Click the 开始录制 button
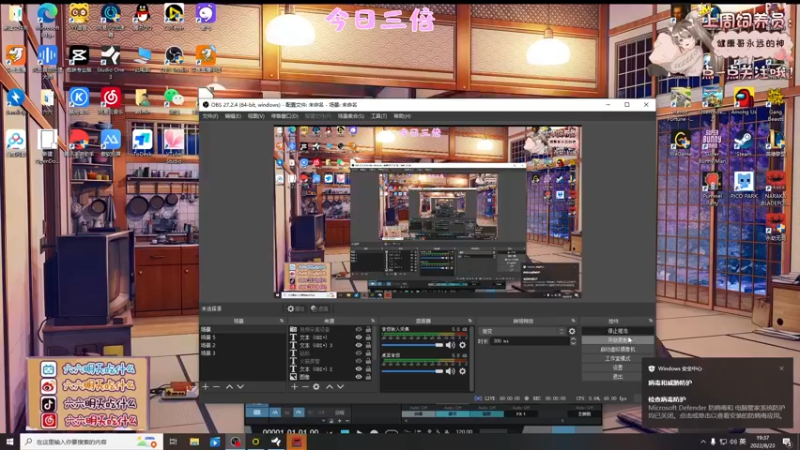 pos(617,340)
